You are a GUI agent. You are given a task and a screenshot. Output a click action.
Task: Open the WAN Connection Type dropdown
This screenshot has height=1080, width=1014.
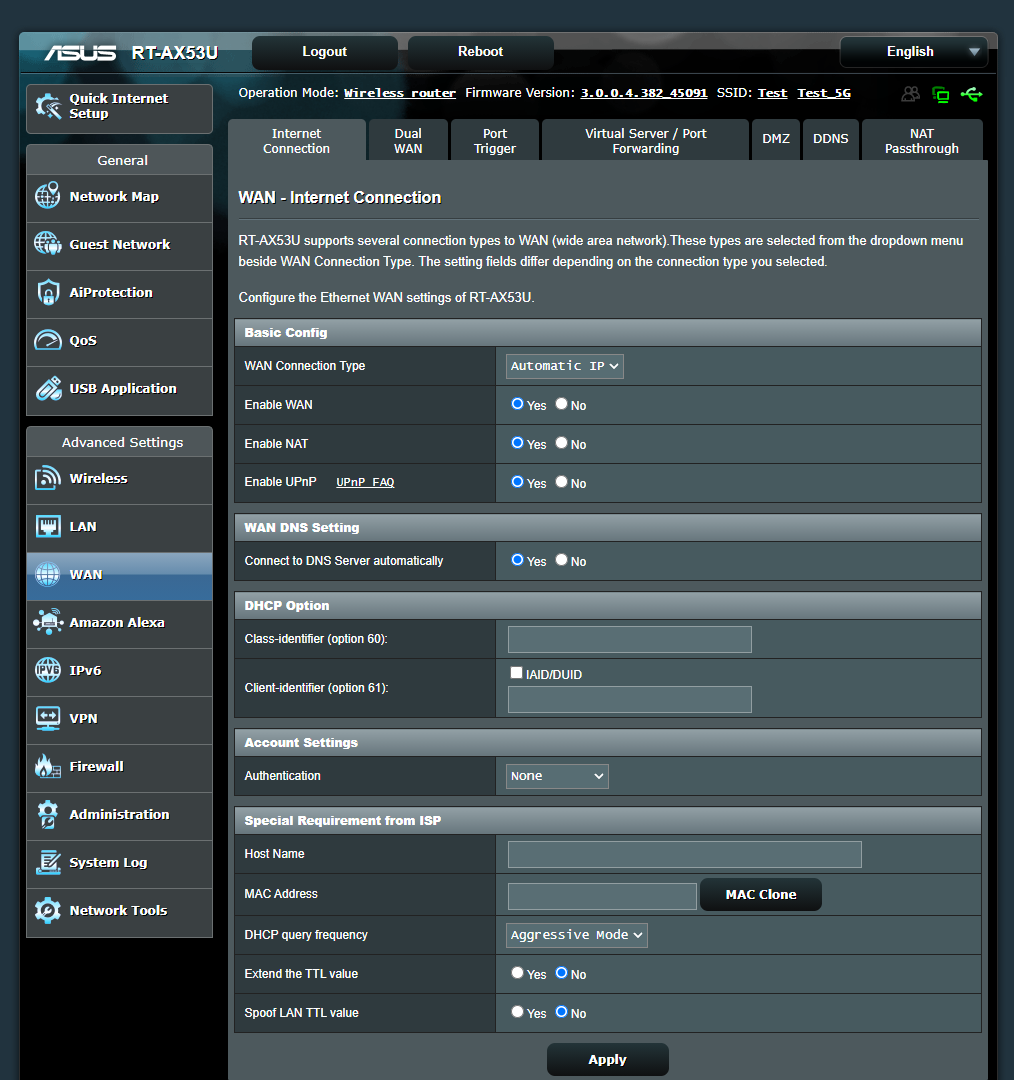pyautogui.click(x=565, y=366)
